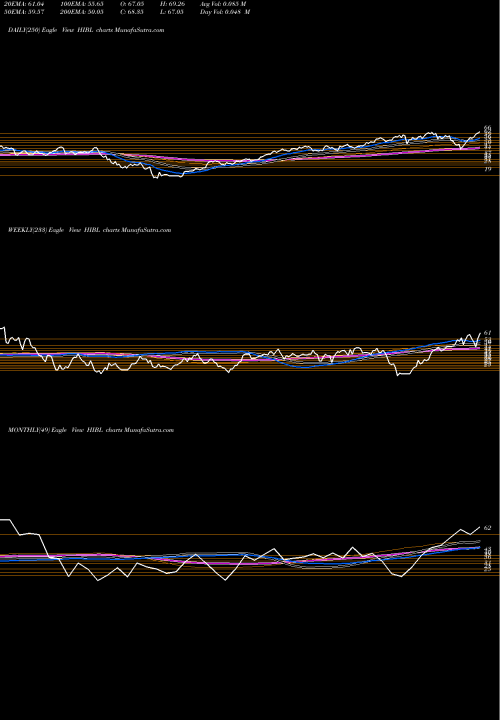Click the 62 price label on monthly chart
Image resolution: width=500 pixels, height=720 pixels.
(488, 528)
